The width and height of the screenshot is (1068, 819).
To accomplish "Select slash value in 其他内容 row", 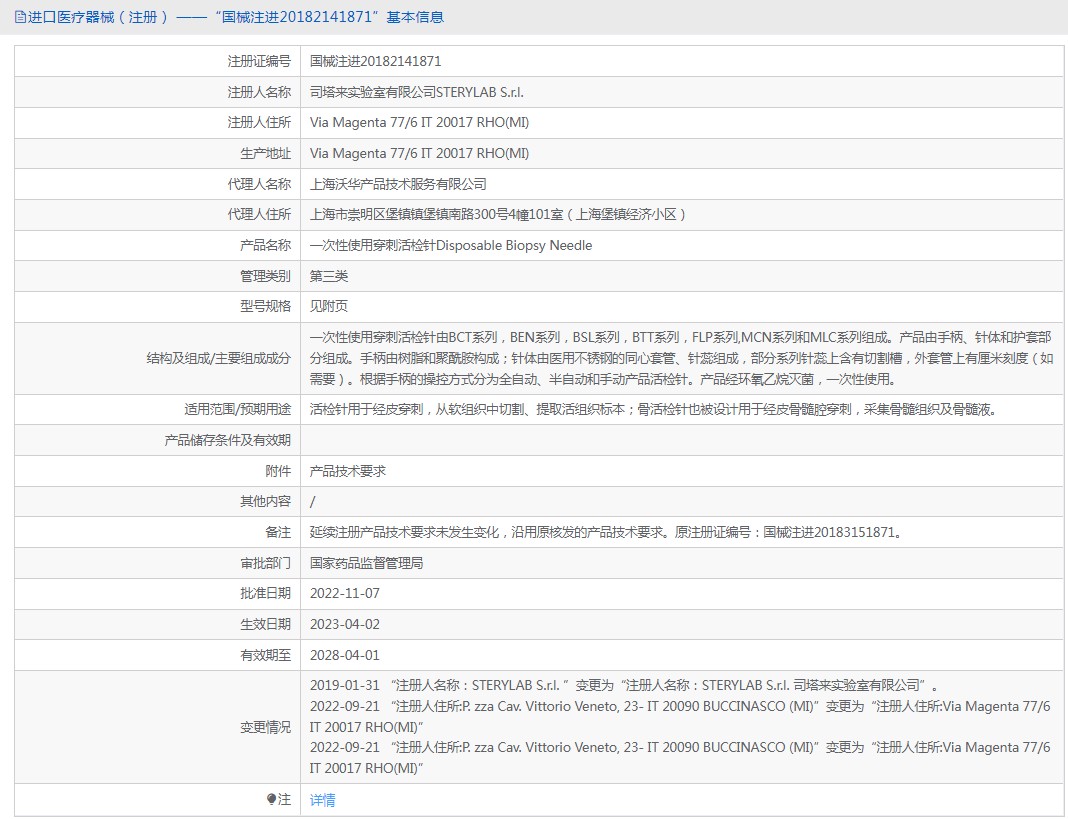I will coord(313,501).
